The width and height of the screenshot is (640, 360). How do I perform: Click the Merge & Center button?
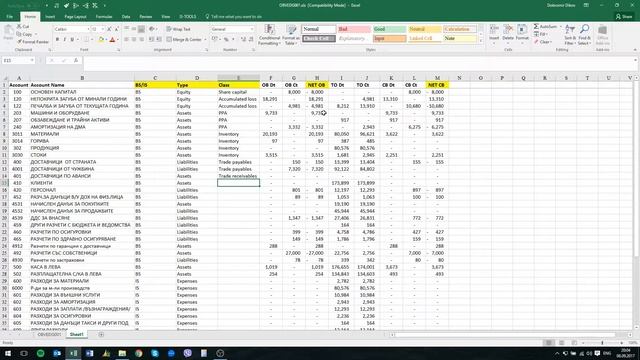[x=184, y=40]
